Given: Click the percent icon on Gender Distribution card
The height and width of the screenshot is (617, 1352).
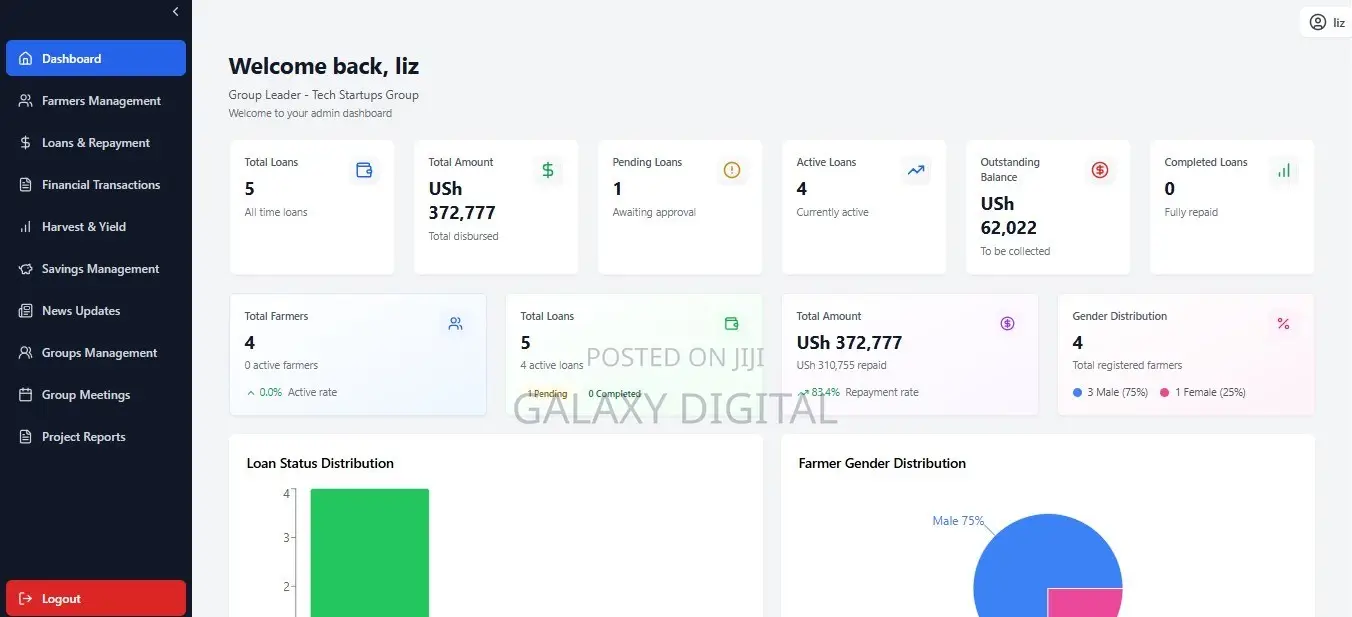Looking at the screenshot, I should [x=1284, y=324].
